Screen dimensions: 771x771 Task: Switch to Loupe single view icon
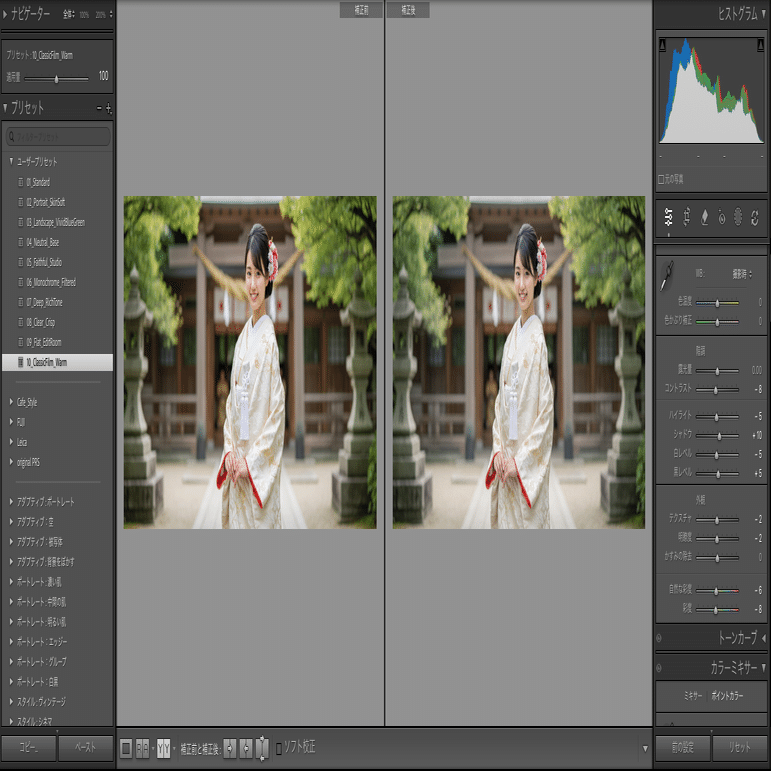click(126, 748)
